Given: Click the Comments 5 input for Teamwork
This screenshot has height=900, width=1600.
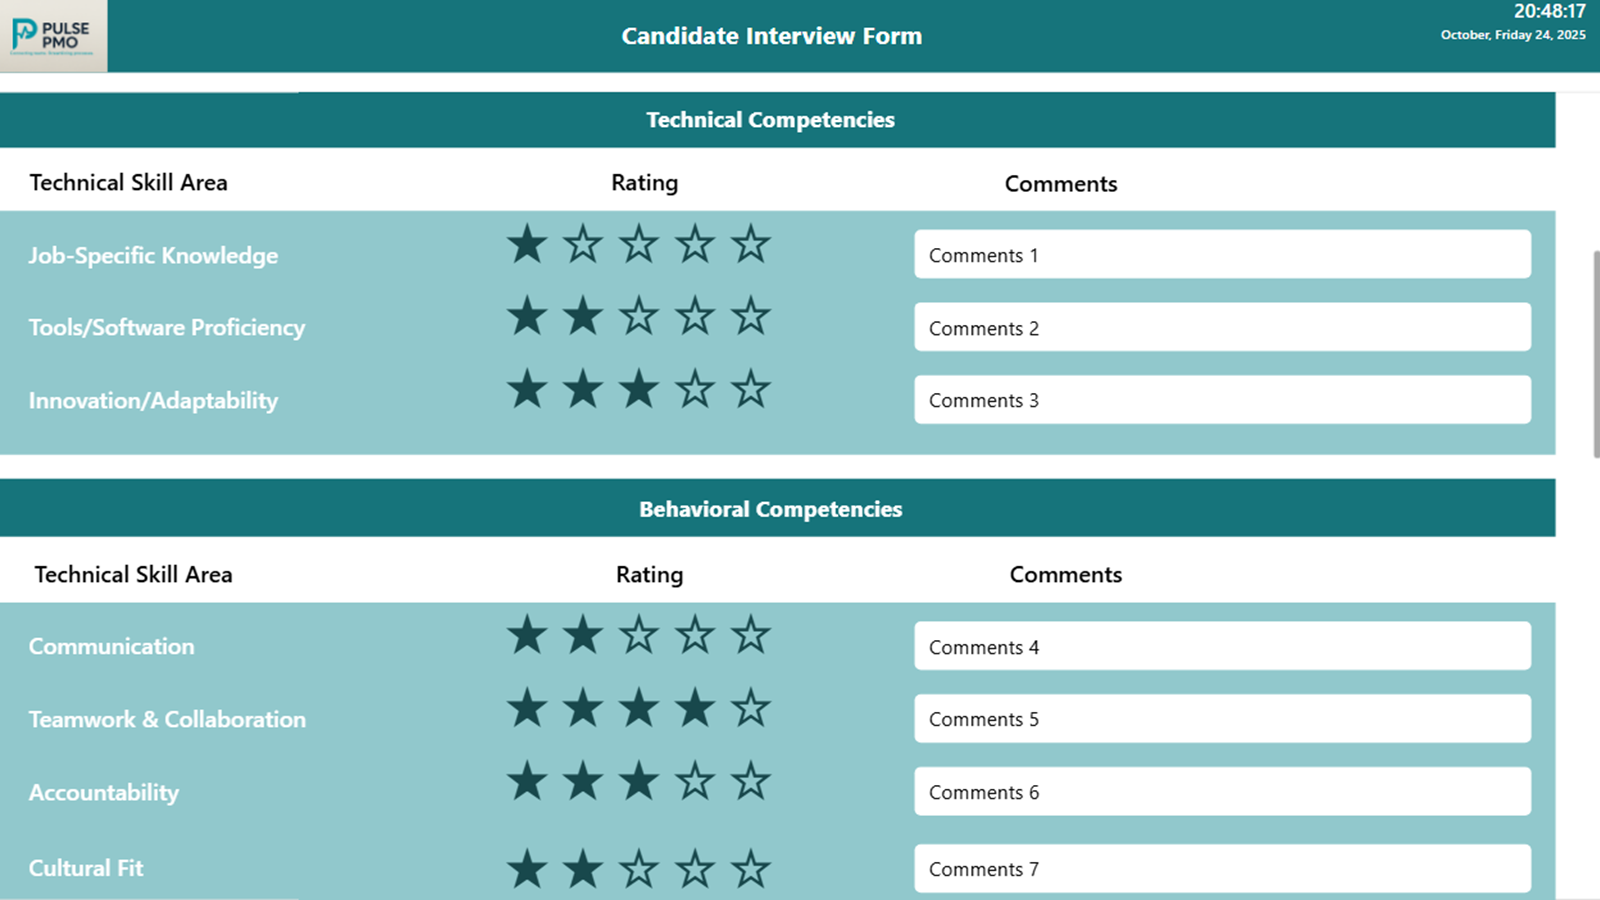Looking at the screenshot, I should pos(1222,718).
